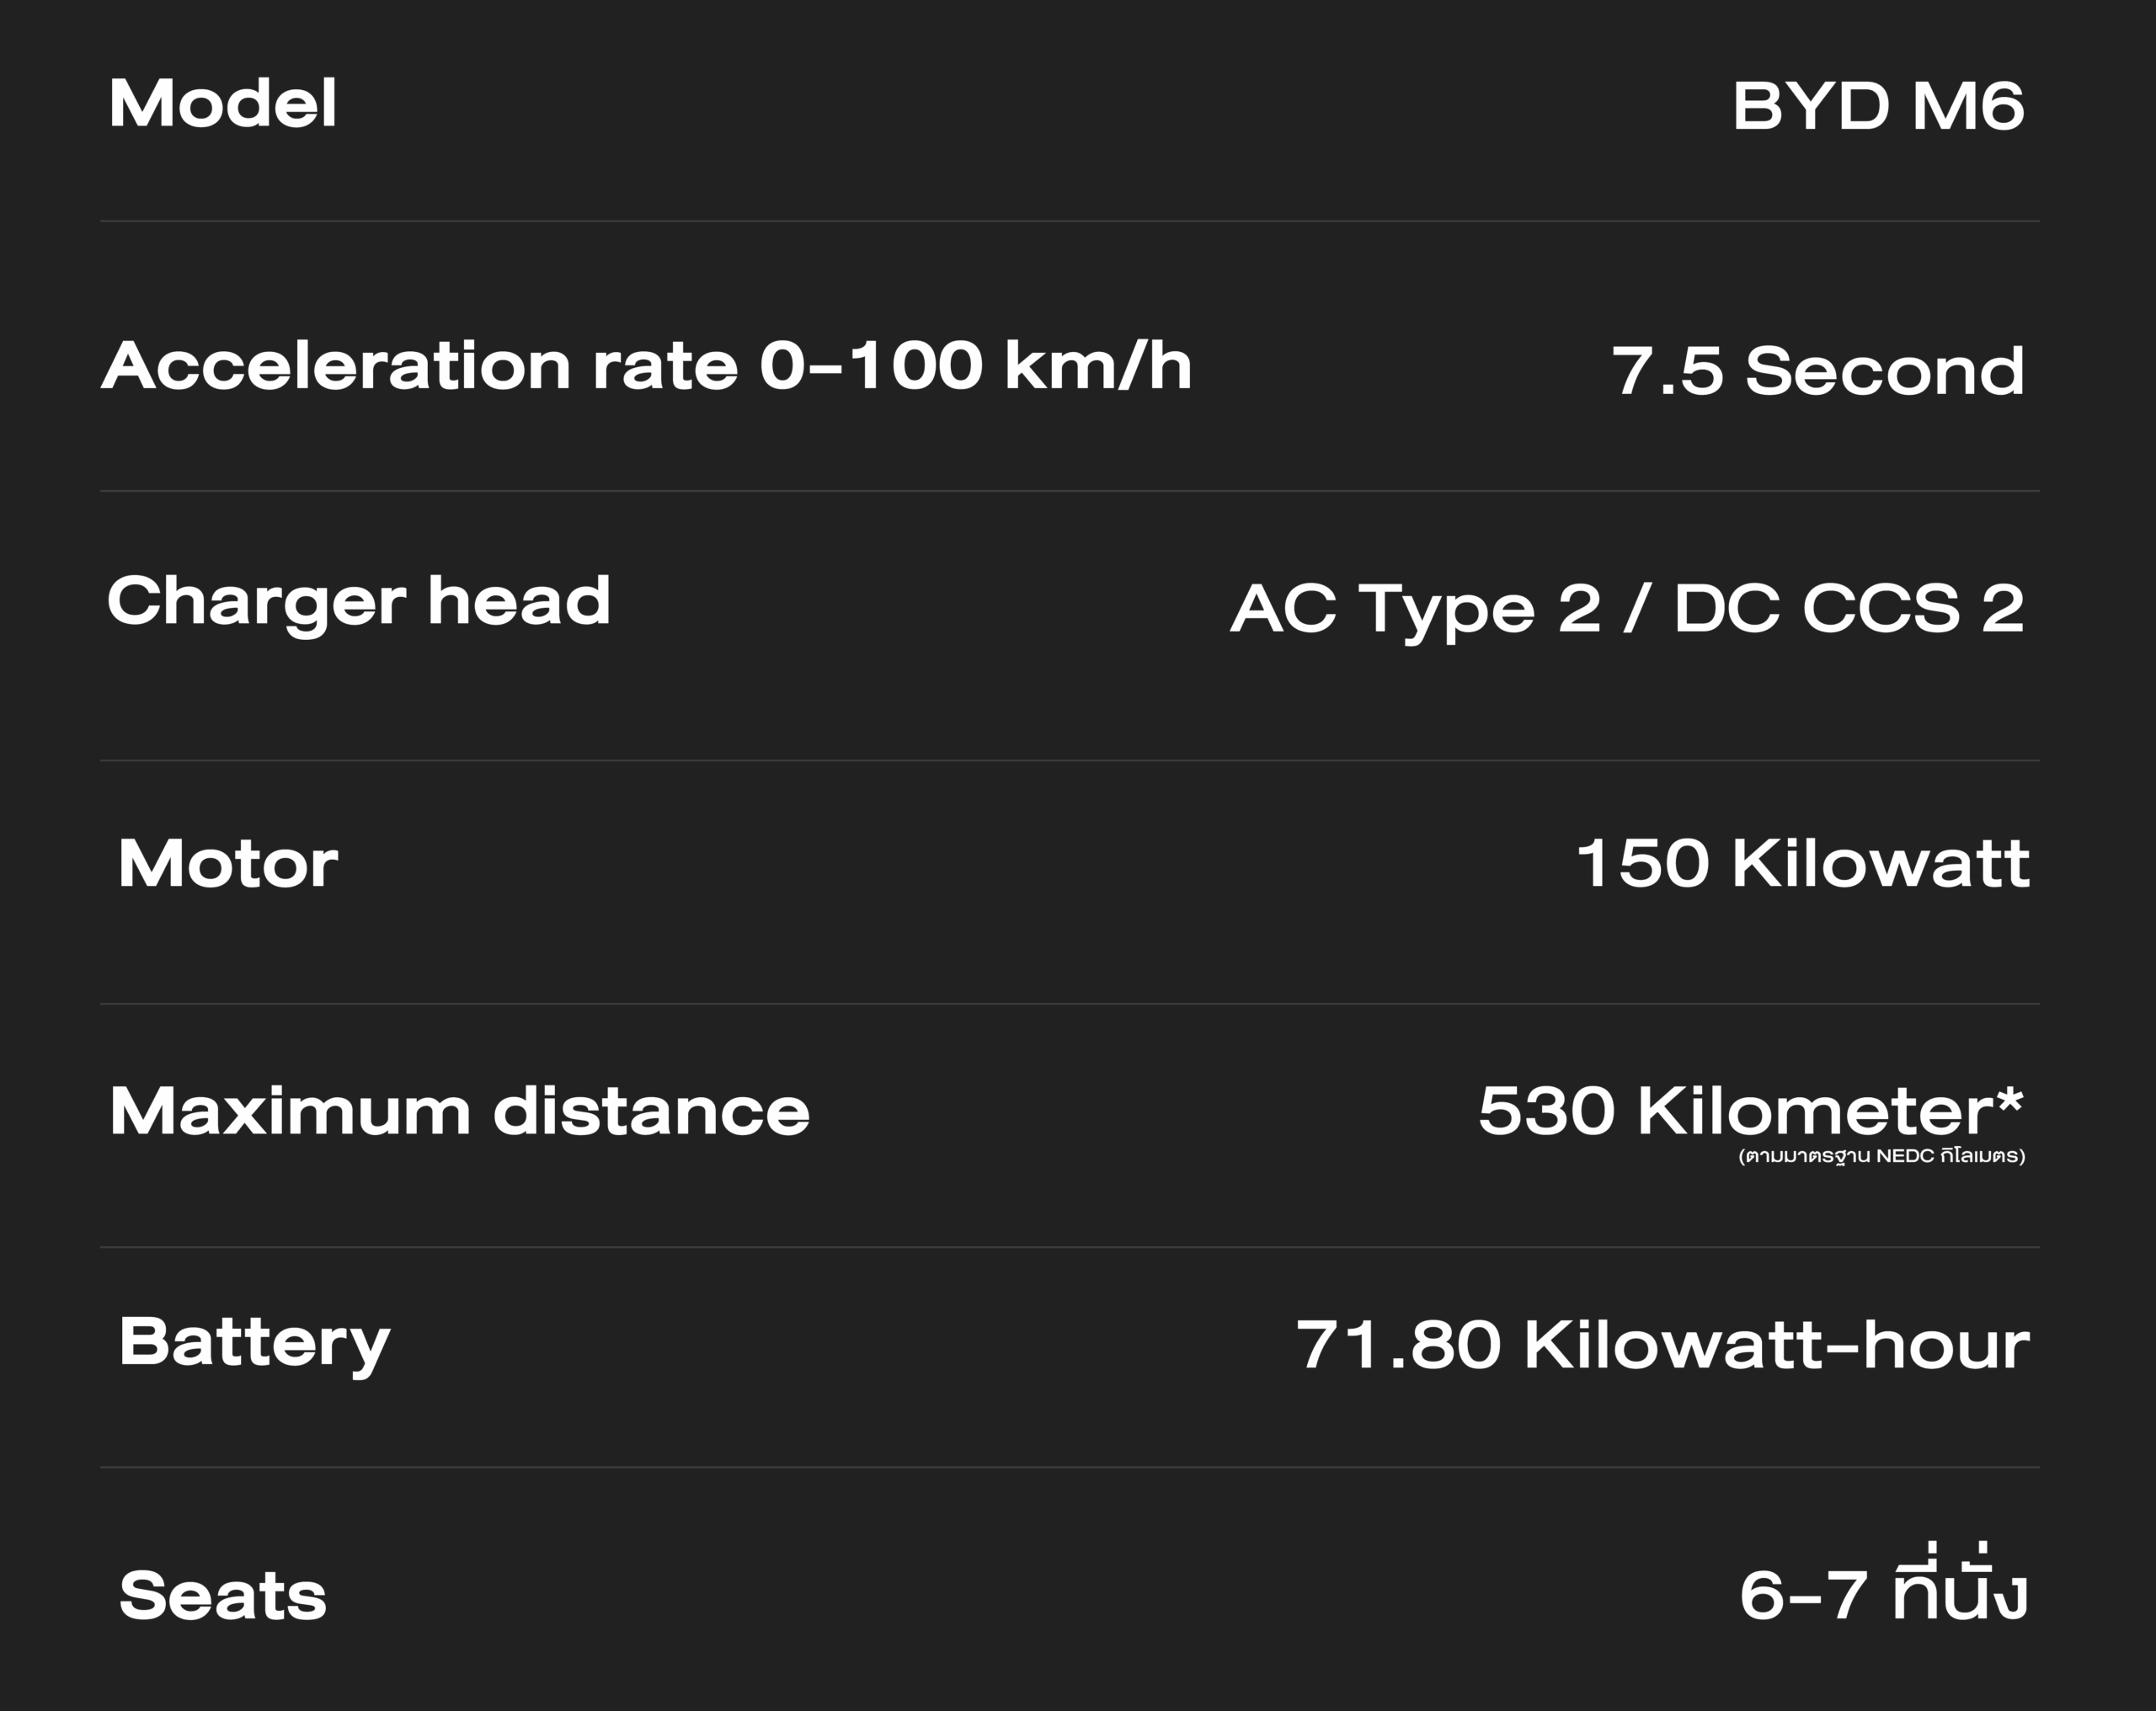This screenshot has width=2156, height=1711.
Task: Click the asterisk after "Kilometer"
Action: tap(2010, 1100)
